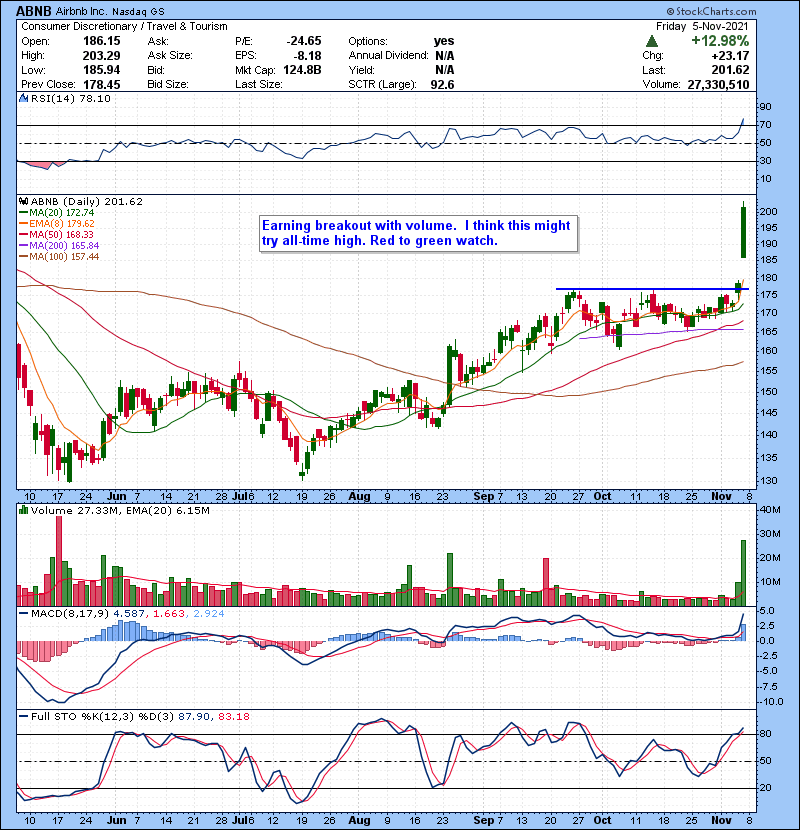This screenshot has width=800, height=830.
Task: Click the Nasdaq GS exchange label
Action: pos(138,11)
